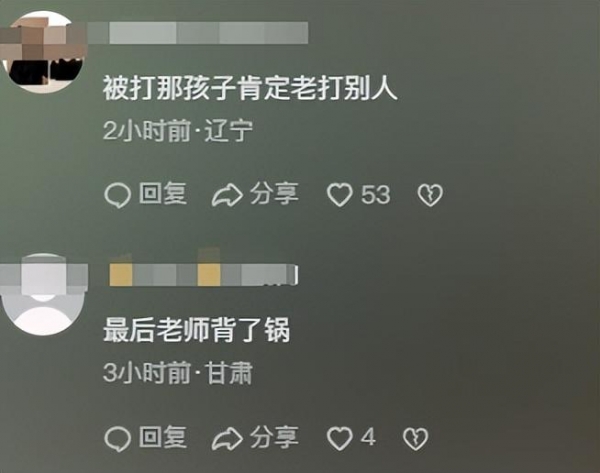Screen dimensions: 600x473
Task: Open blurred username of second commenter
Action: point(204,274)
